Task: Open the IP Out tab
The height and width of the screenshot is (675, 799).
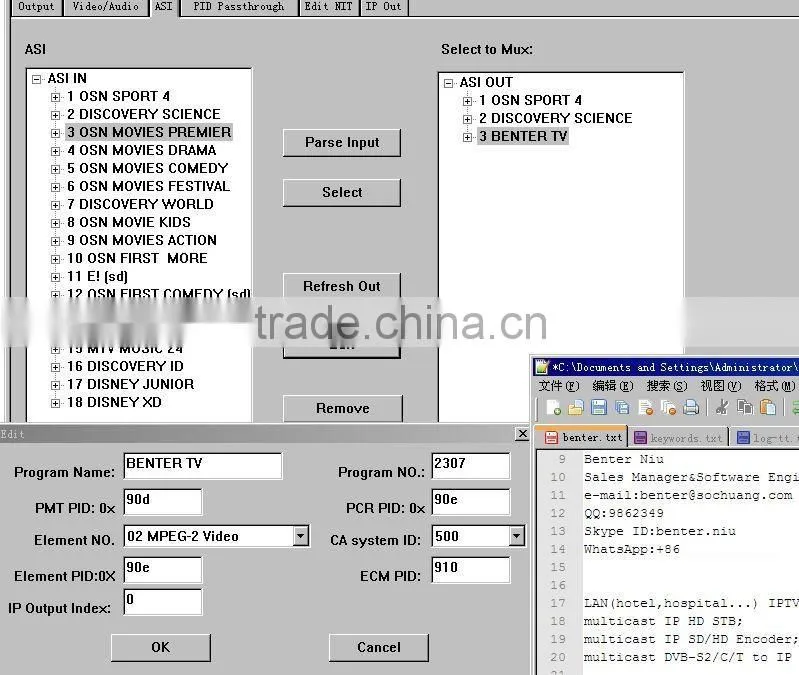Action: tap(384, 7)
